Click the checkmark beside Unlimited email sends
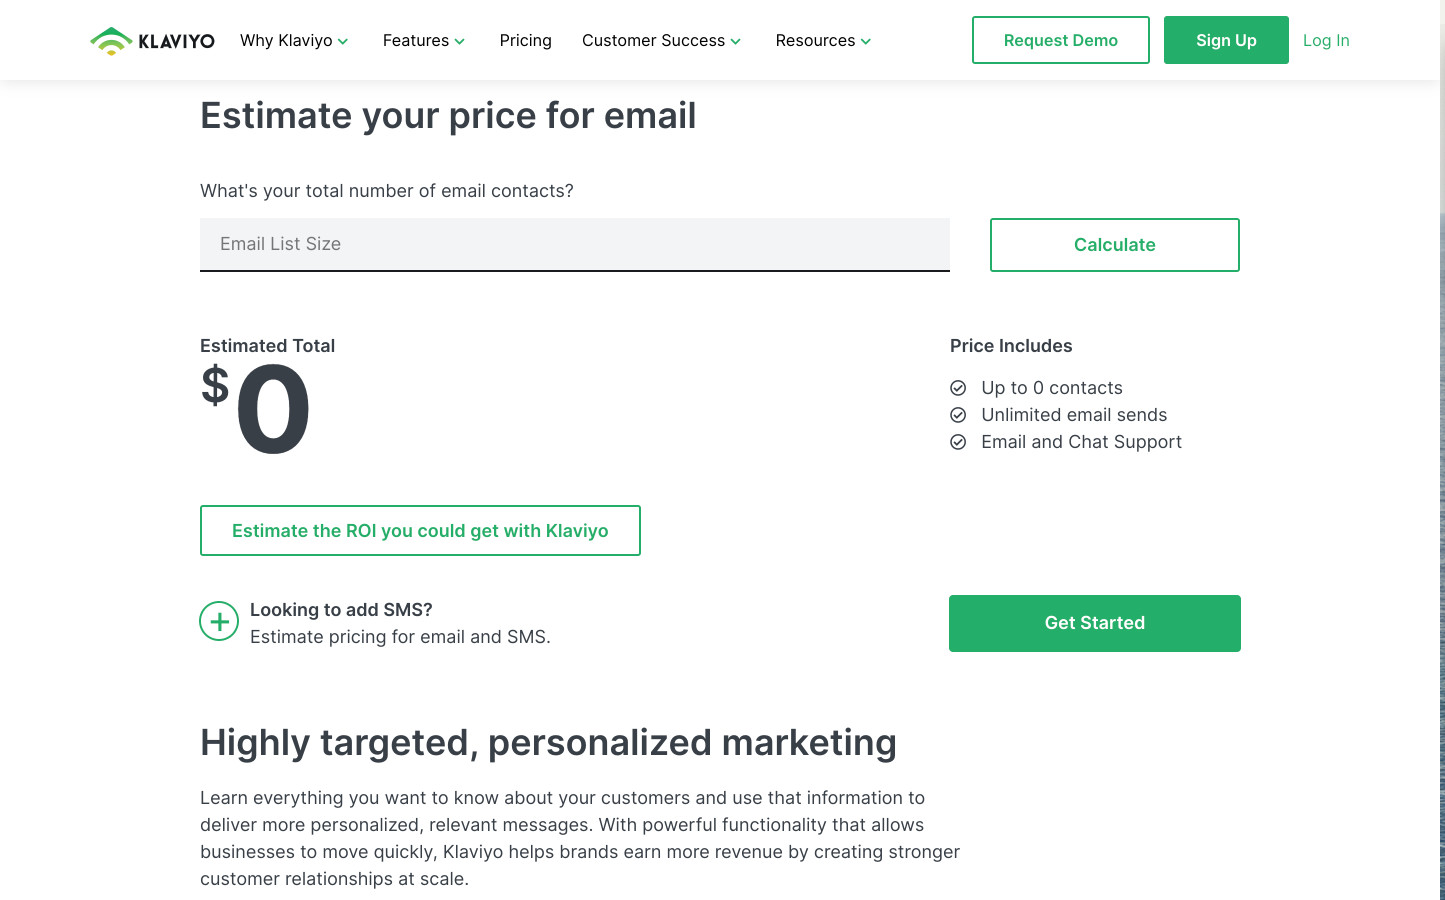1445x900 pixels. pos(958,415)
